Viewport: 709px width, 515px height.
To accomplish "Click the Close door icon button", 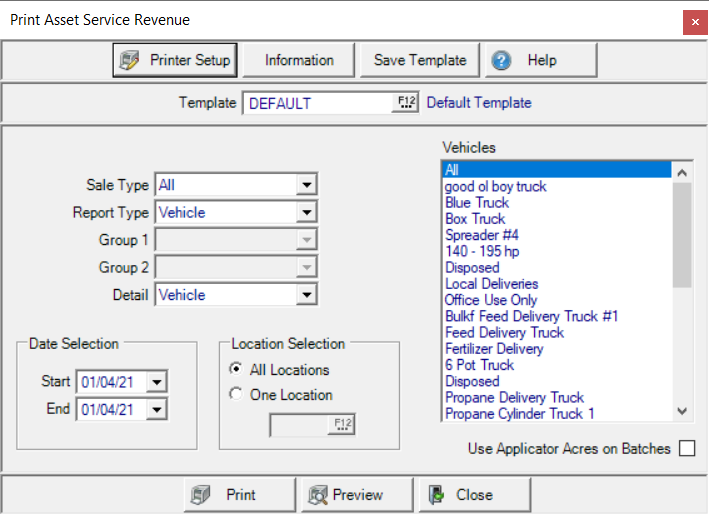I will point(435,494).
